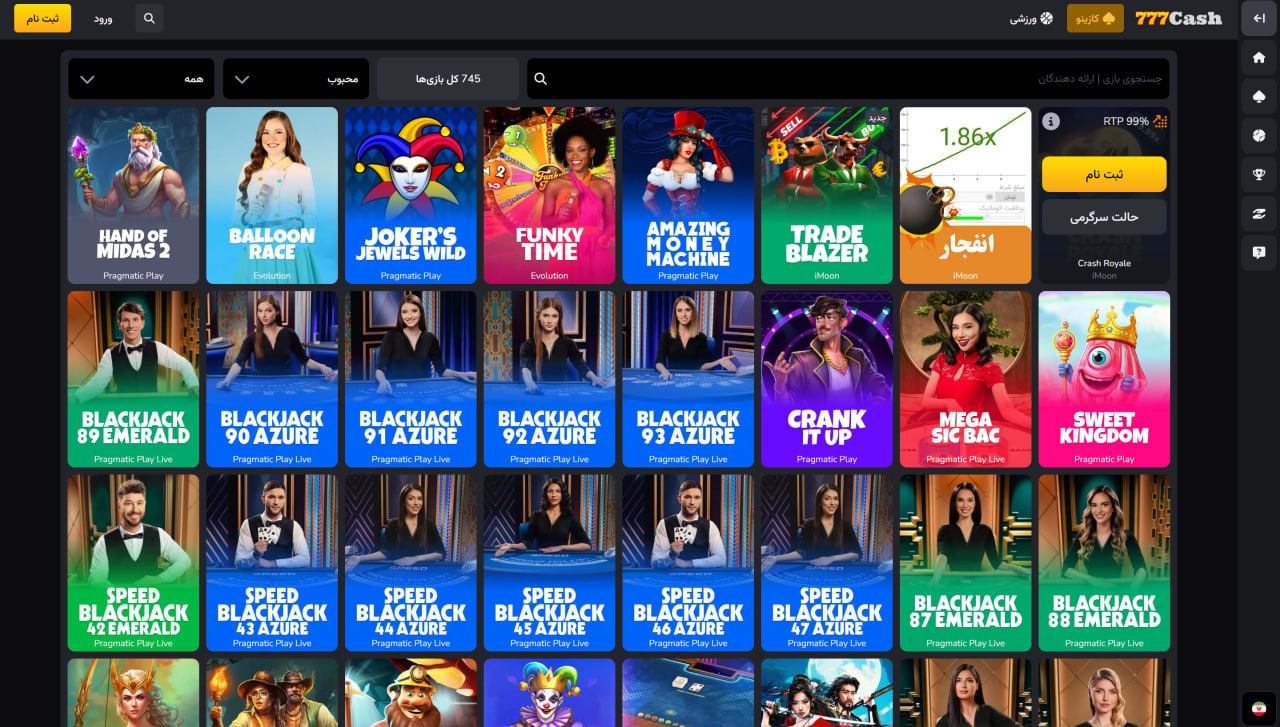Click the trophy icon in sidebar
This screenshot has height=727, width=1280.
click(x=1258, y=175)
